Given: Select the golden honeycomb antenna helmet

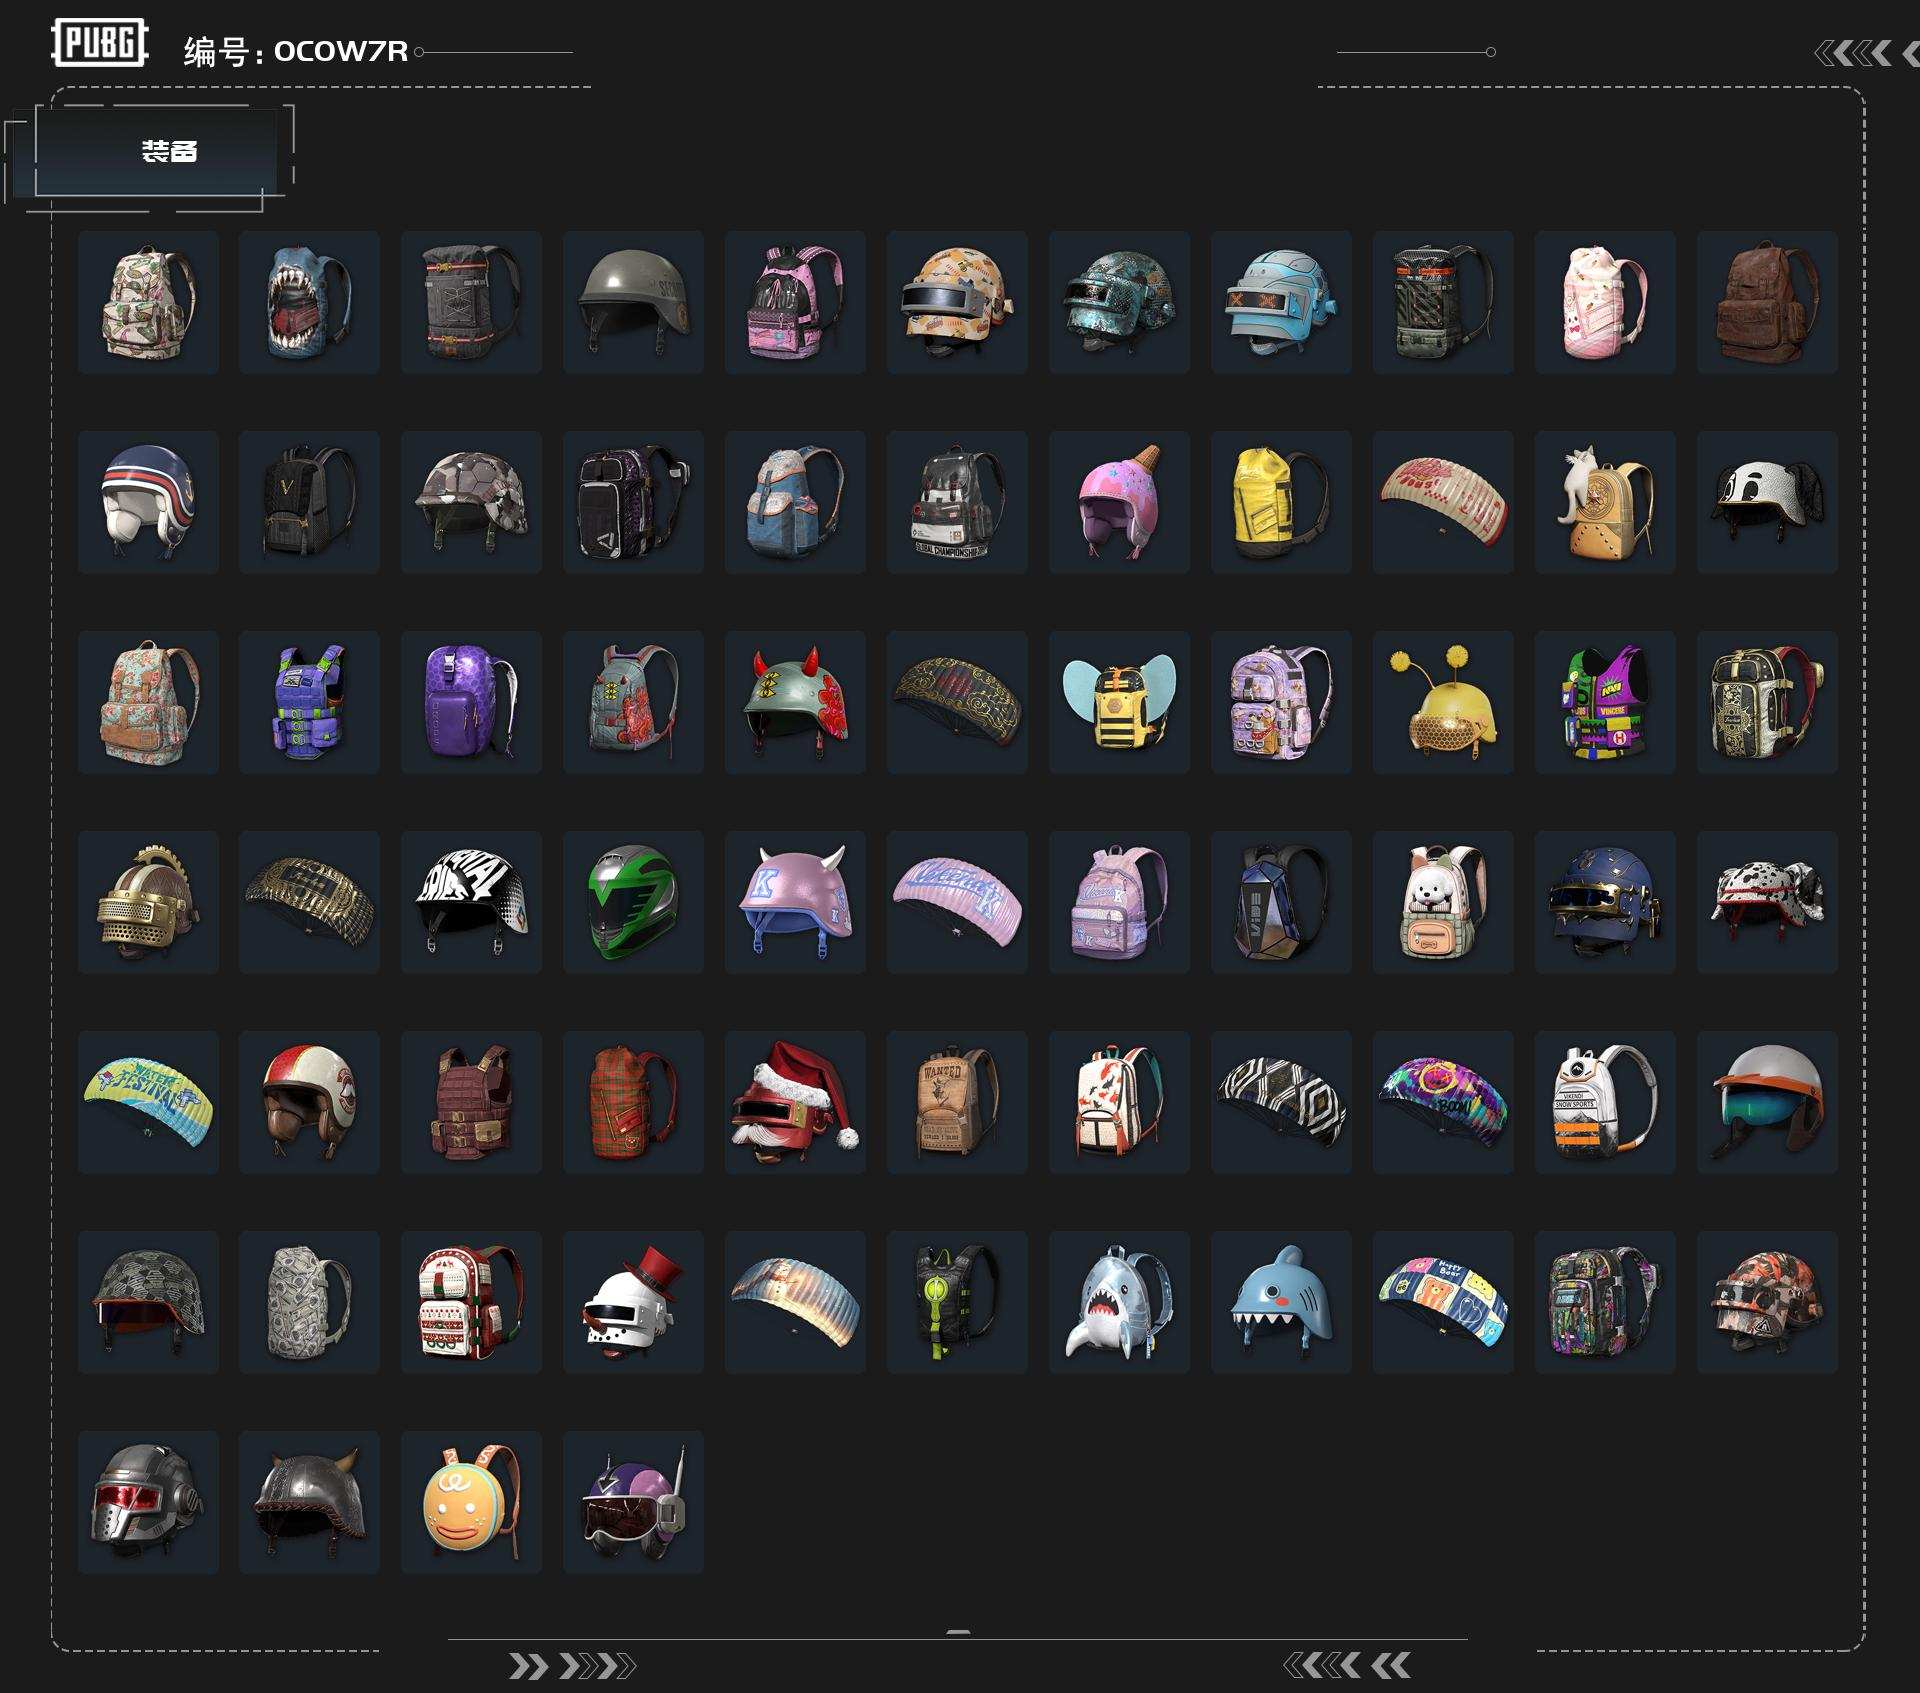Looking at the screenshot, I should 1443,702.
